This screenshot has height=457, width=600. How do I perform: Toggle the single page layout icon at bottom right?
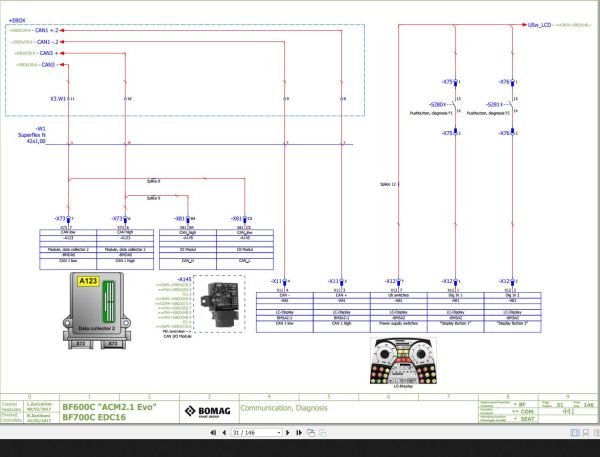[575, 433]
